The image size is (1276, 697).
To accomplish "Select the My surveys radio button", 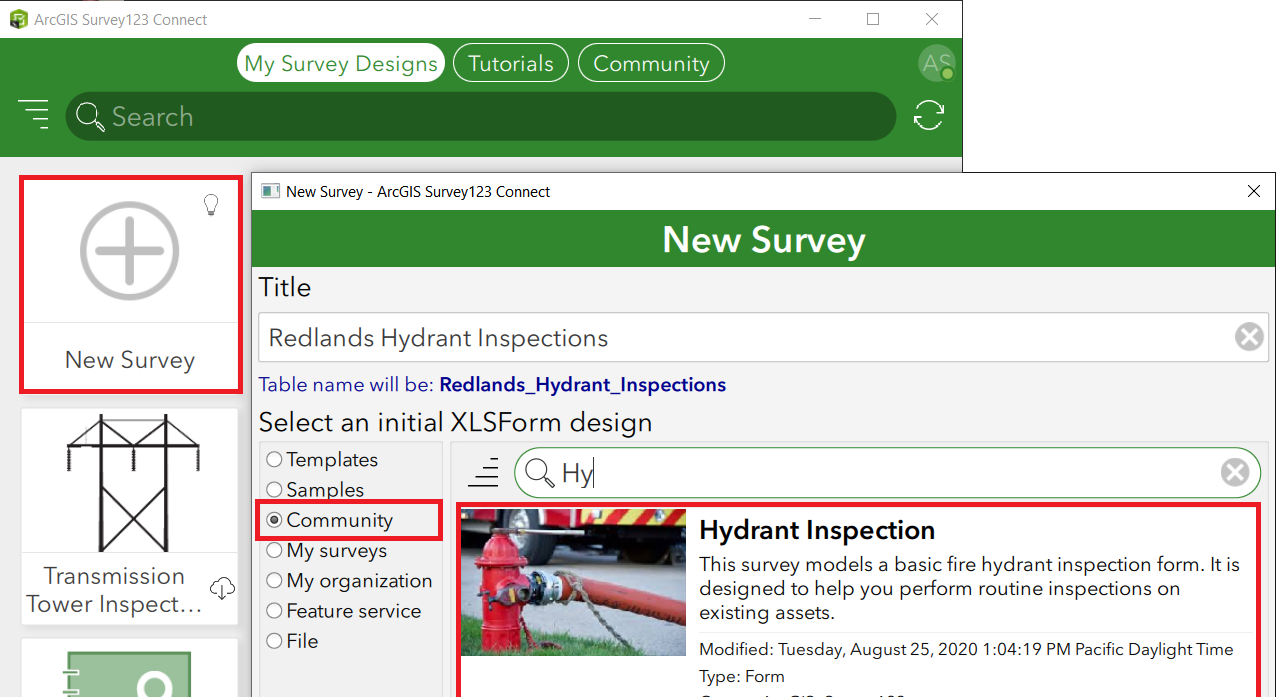I will (x=274, y=550).
